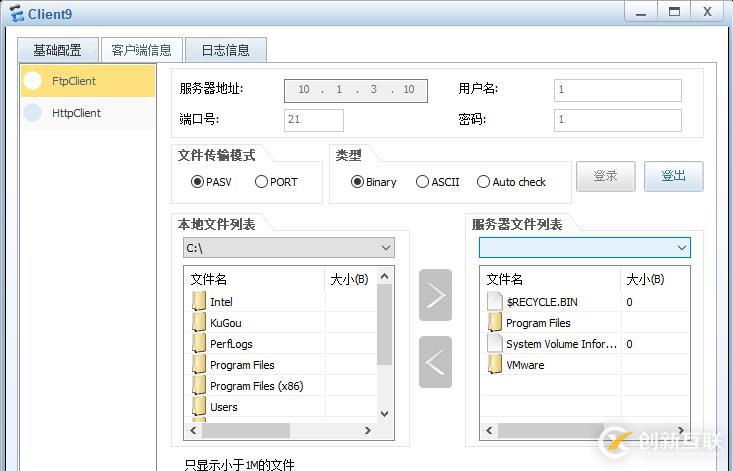The image size is (733, 471).
Task: Click server 文件名 column header
Action: (x=551, y=279)
